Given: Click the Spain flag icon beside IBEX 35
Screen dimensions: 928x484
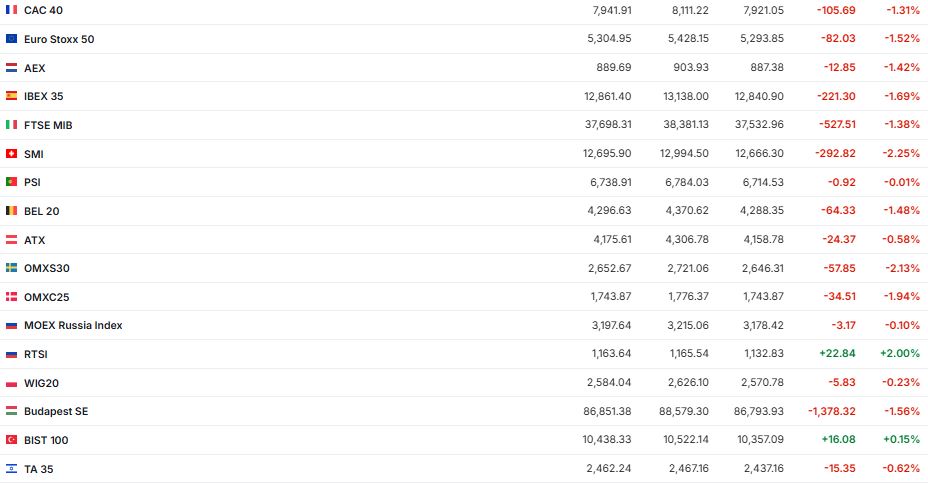Looking at the screenshot, I should click(x=12, y=96).
